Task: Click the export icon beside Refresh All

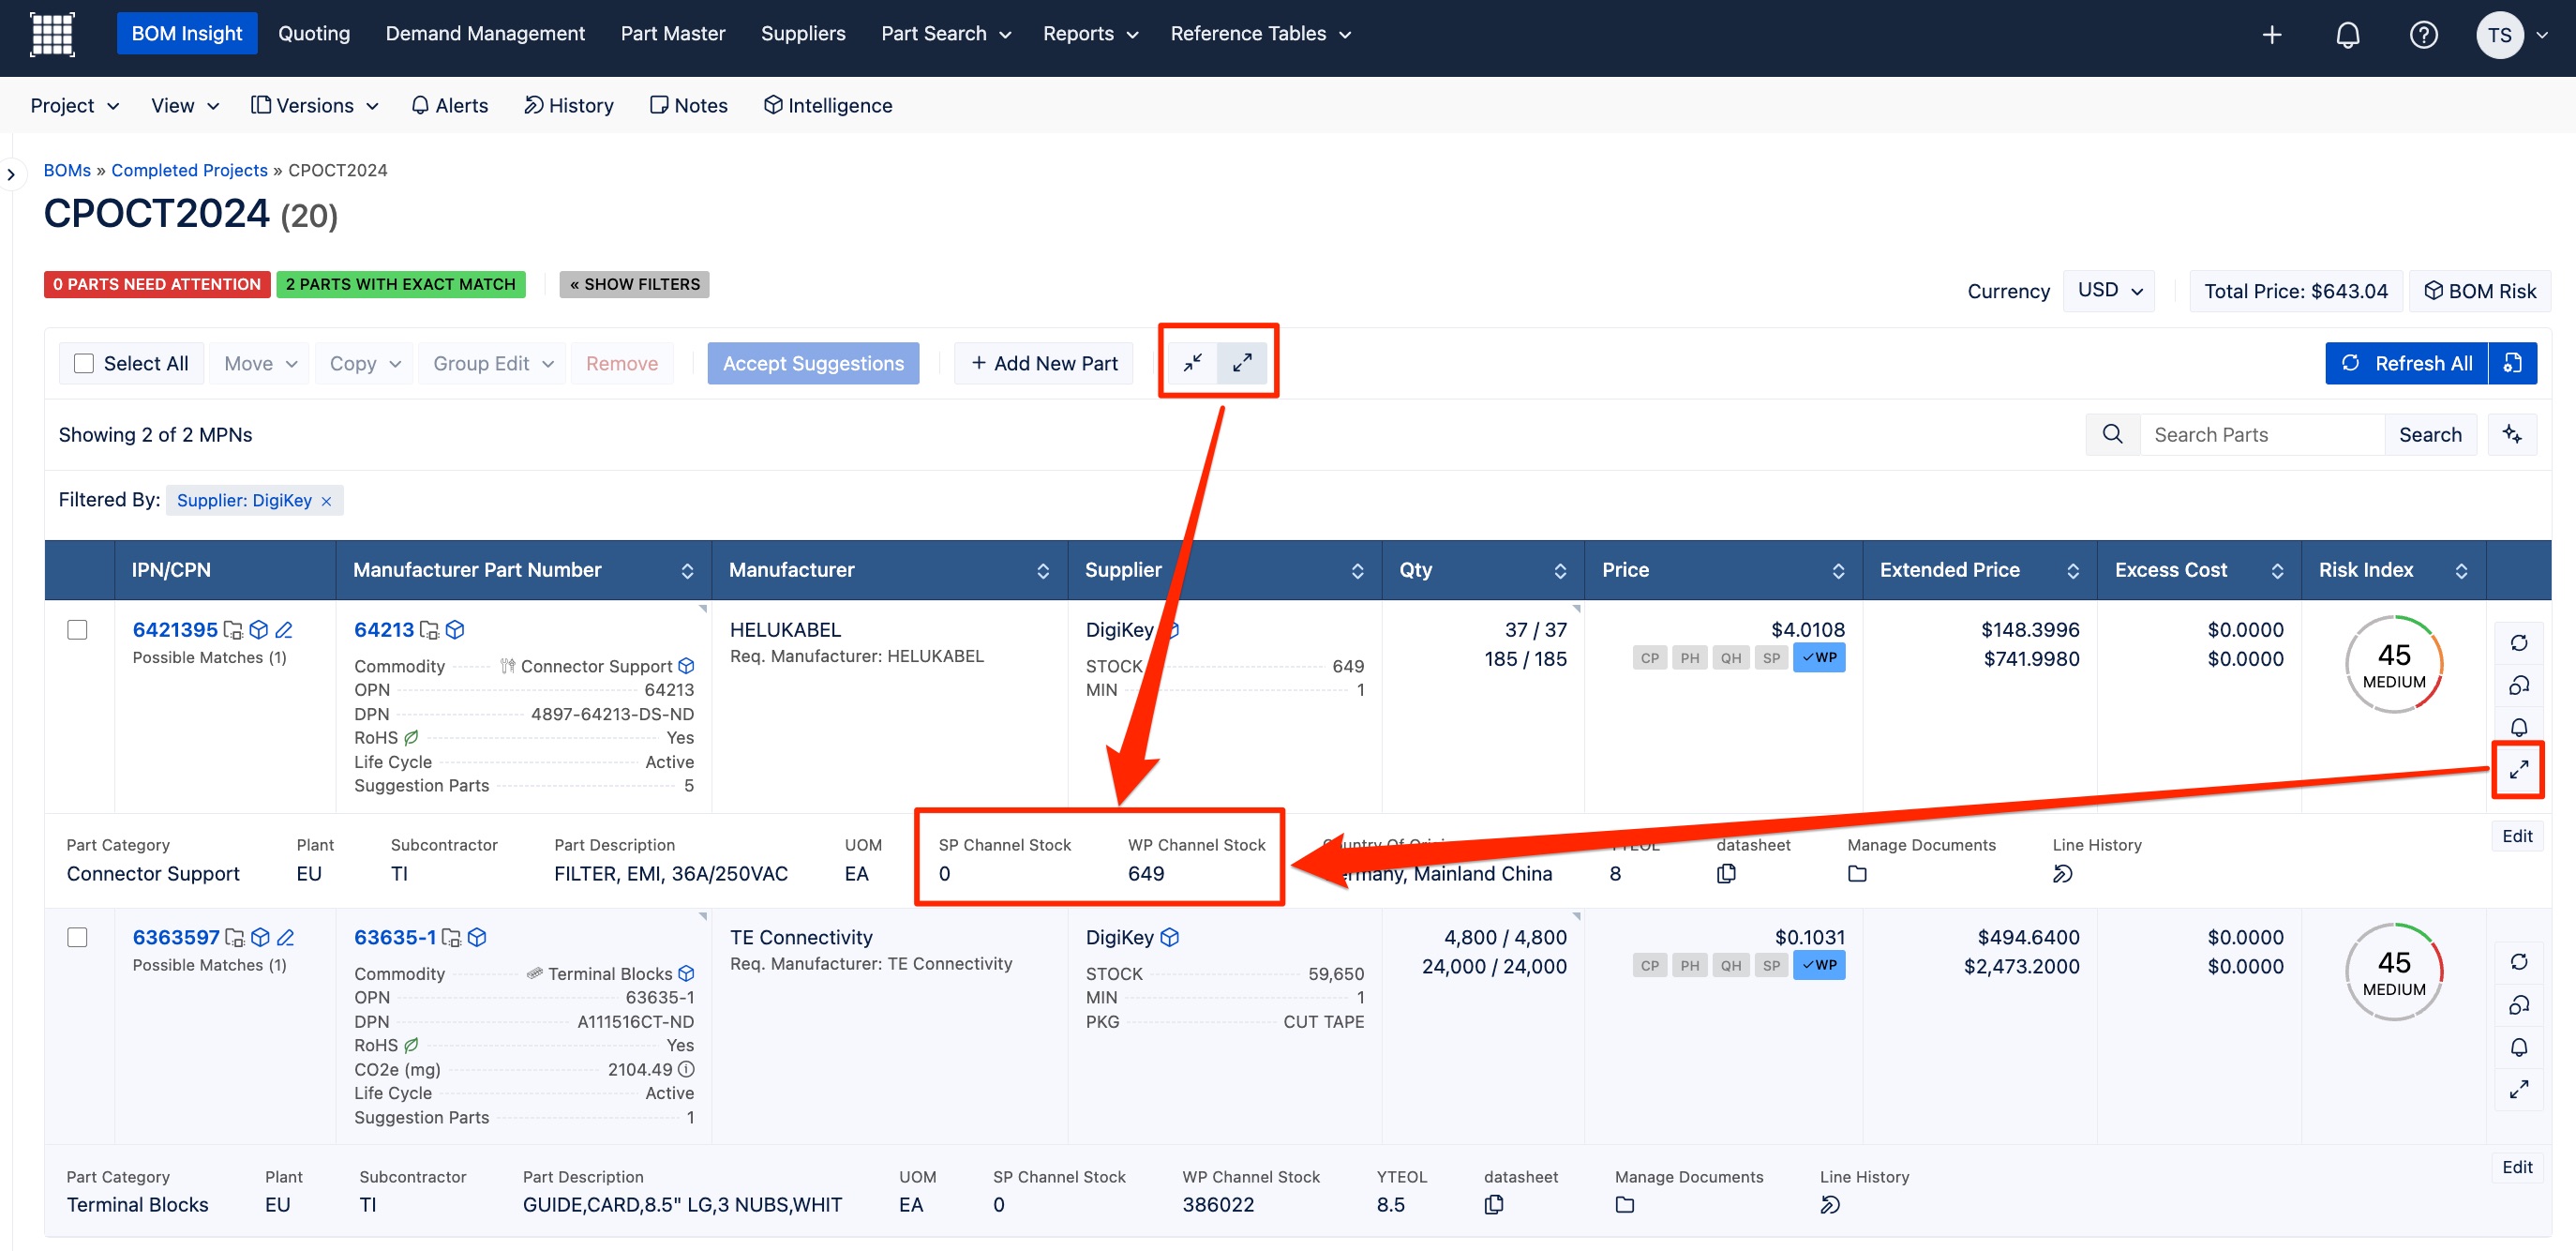Action: [2512, 363]
